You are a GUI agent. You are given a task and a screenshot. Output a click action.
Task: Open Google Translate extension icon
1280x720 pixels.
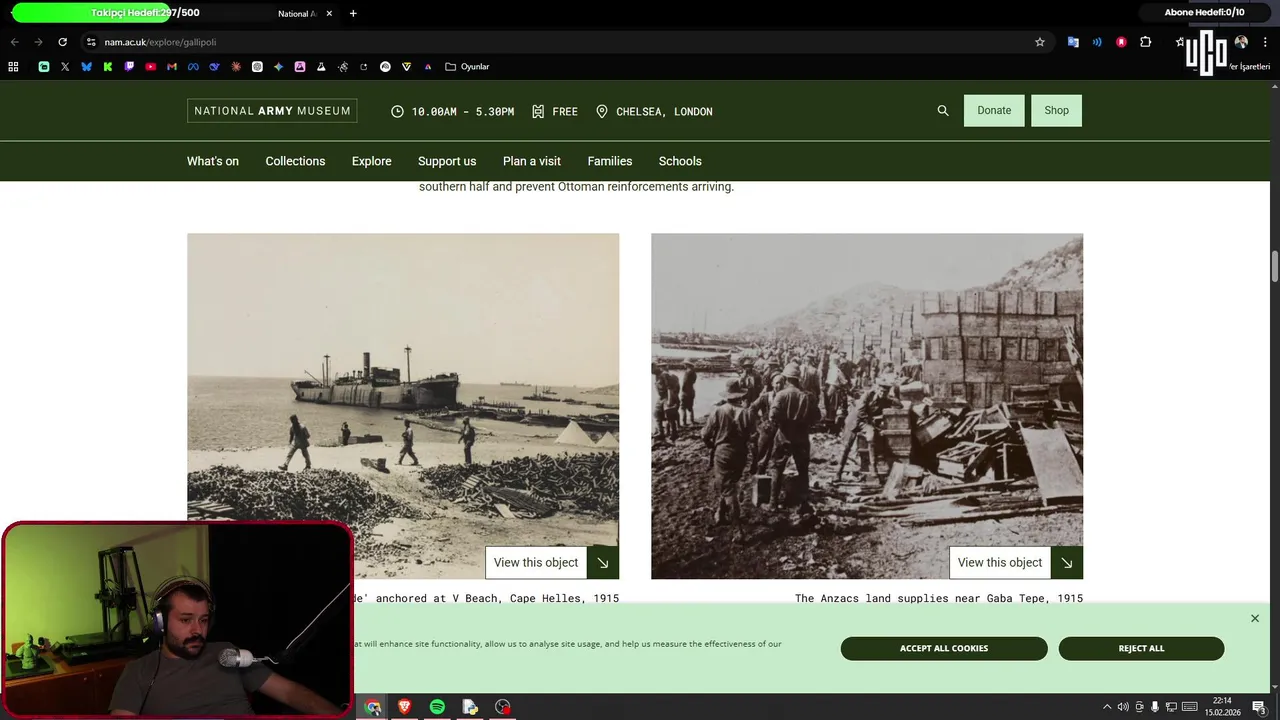1073,42
